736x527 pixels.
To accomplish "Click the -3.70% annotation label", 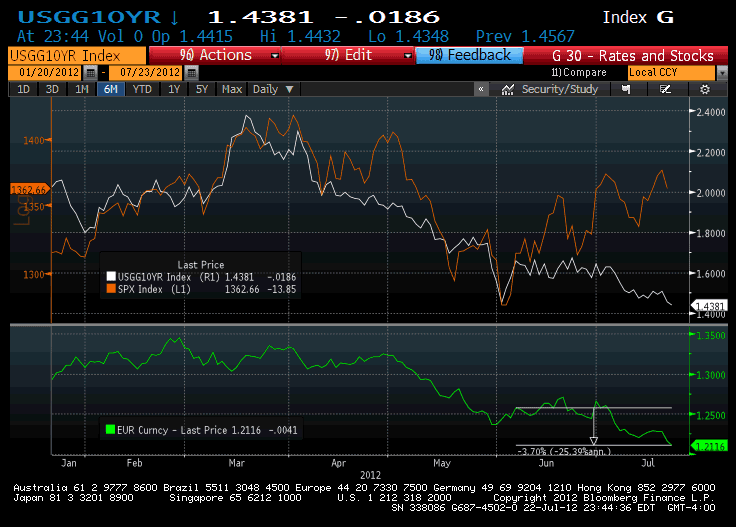I will click(564, 451).
